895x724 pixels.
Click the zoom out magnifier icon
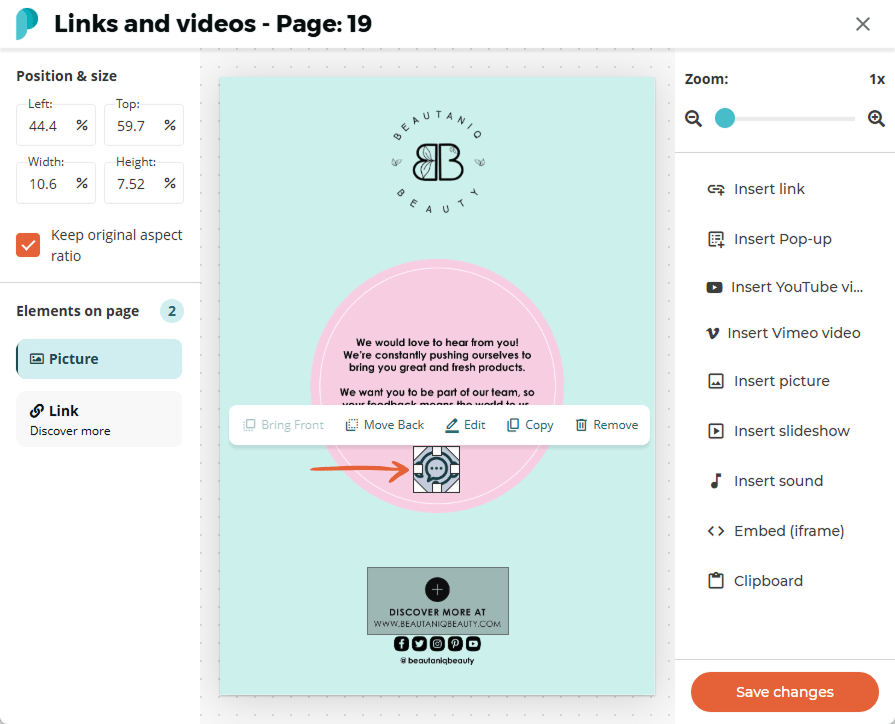coord(694,119)
